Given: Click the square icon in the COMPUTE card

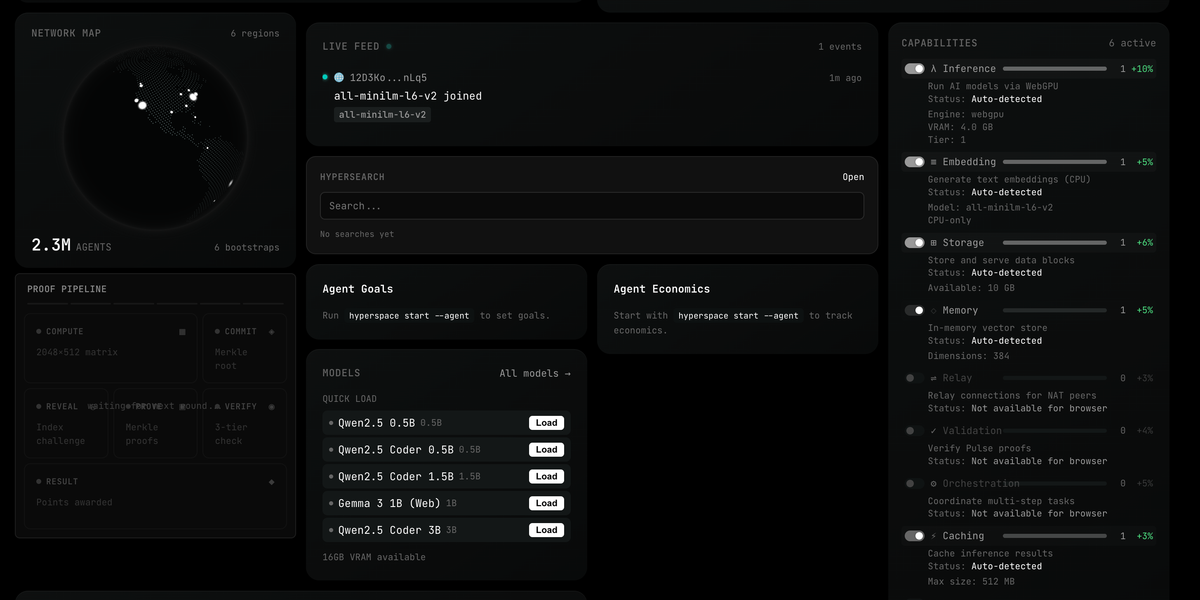Looking at the screenshot, I should coord(182,332).
